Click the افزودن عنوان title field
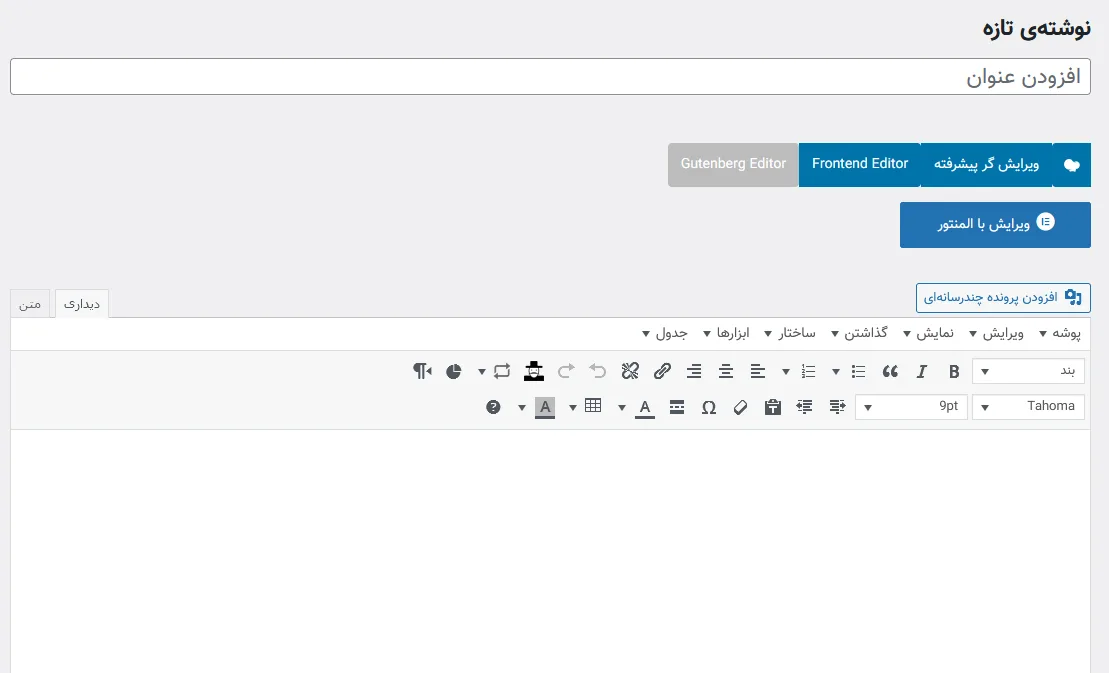The height and width of the screenshot is (673, 1109). coord(550,76)
